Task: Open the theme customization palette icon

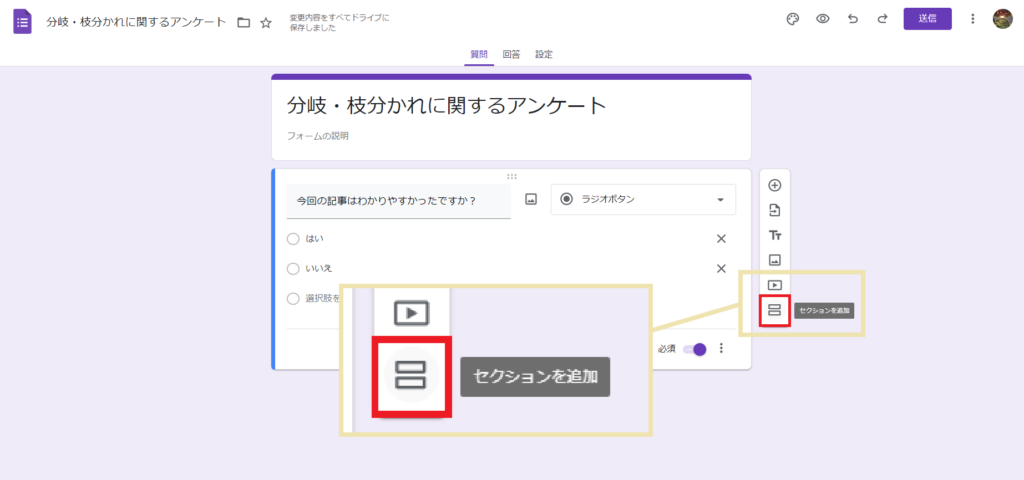Action: [x=793, y=19]
